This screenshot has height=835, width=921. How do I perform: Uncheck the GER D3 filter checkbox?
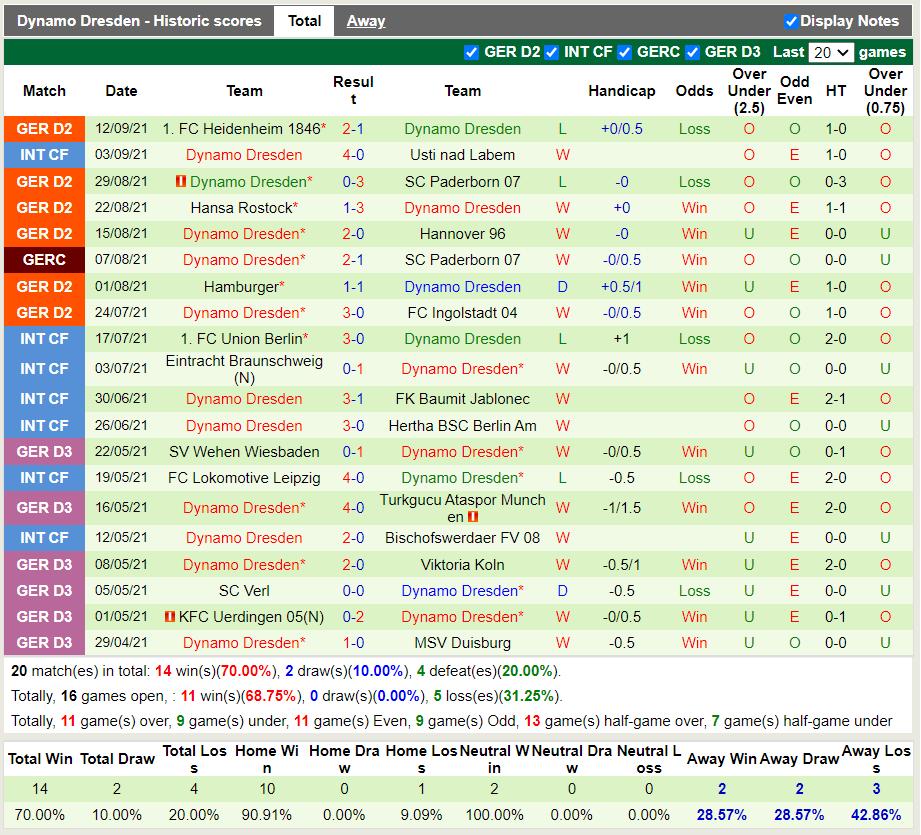692,52
